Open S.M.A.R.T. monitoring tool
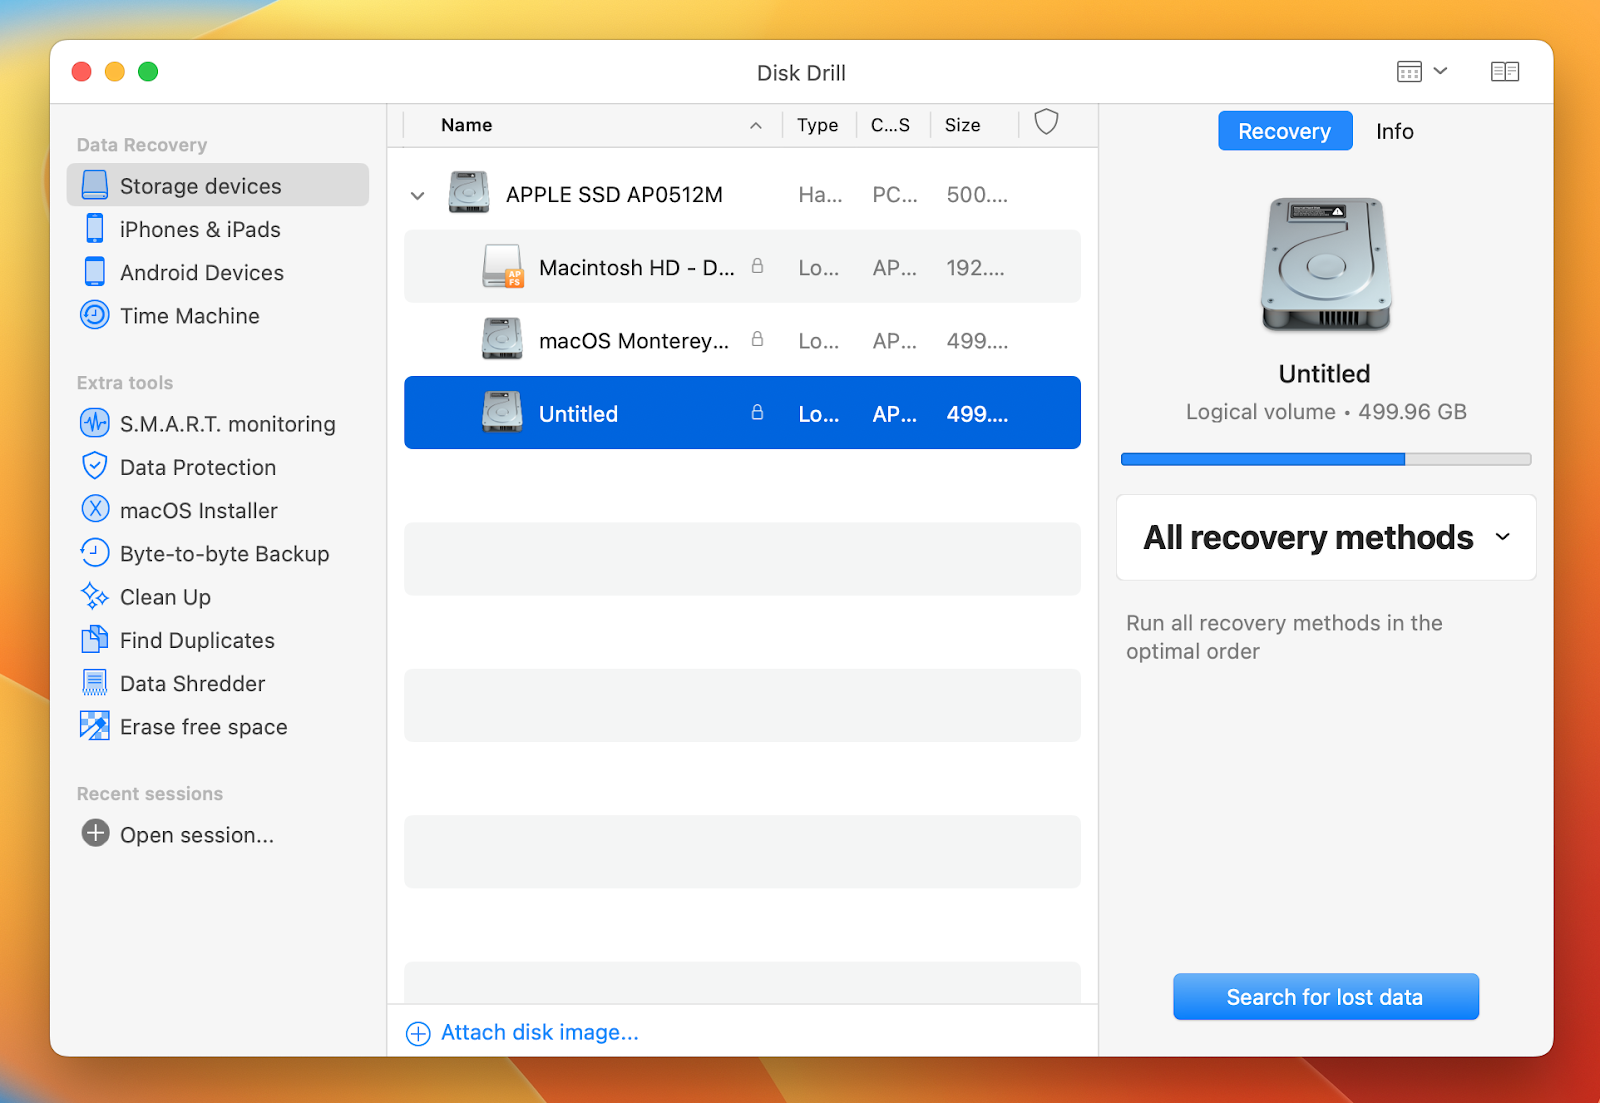Screen dimensions: 1600x1103 [x=227, y=424]
